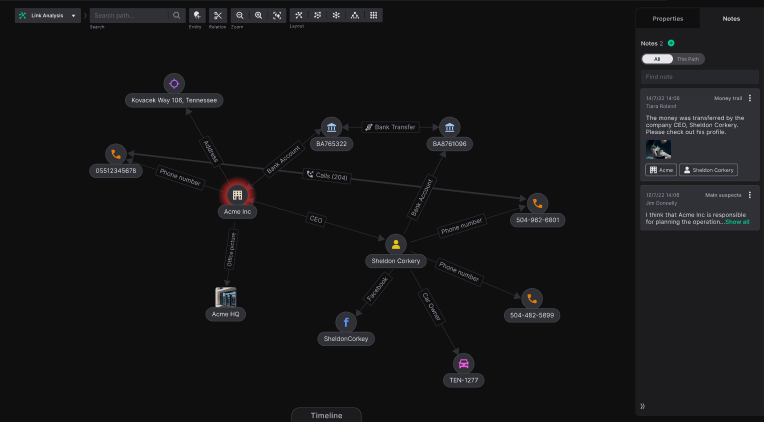Select the 504-982-6801 phone node
The image size is (764, 422).
(x=537, y=204)
